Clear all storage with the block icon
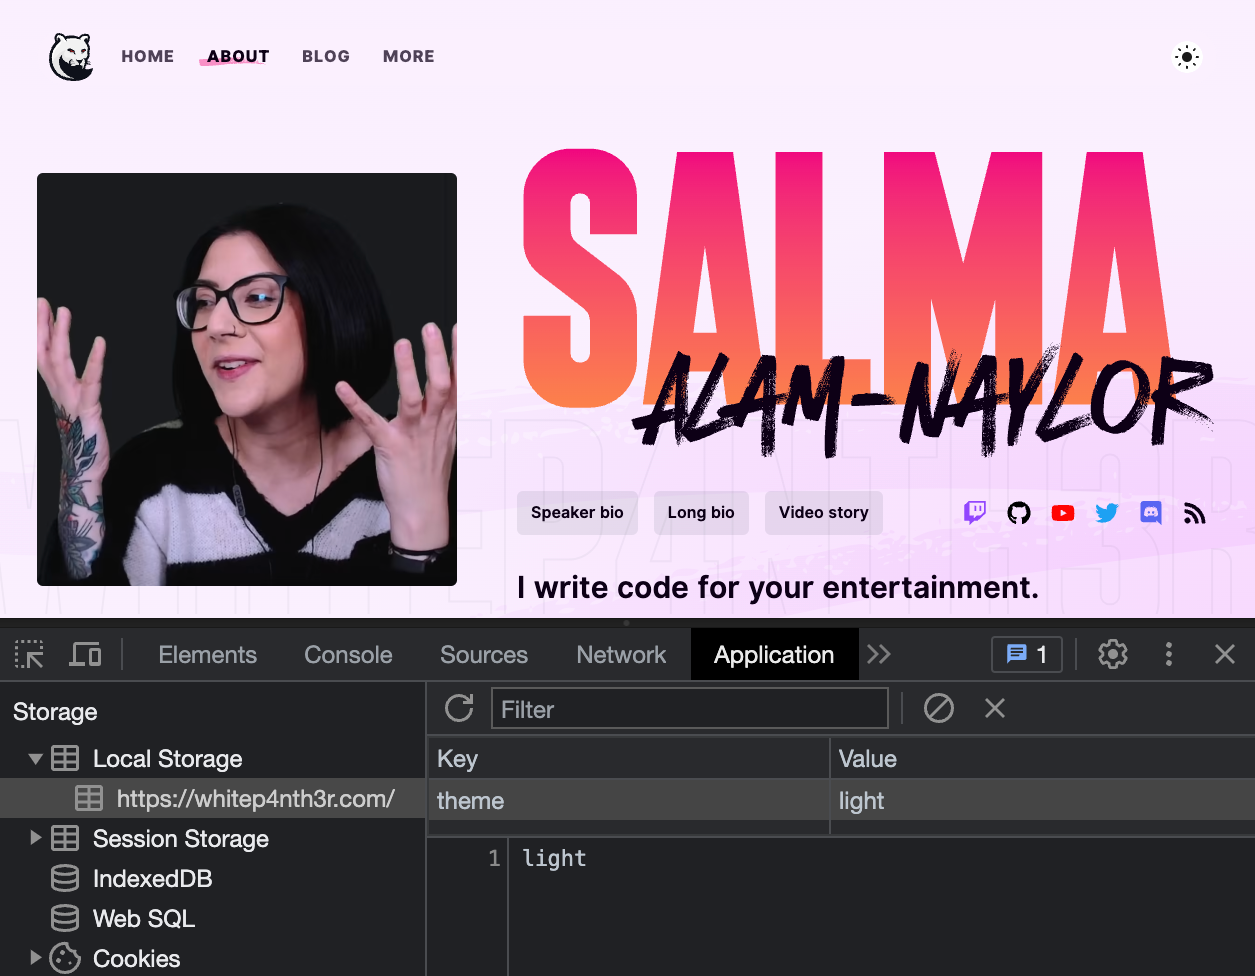 tap(938, 708)
